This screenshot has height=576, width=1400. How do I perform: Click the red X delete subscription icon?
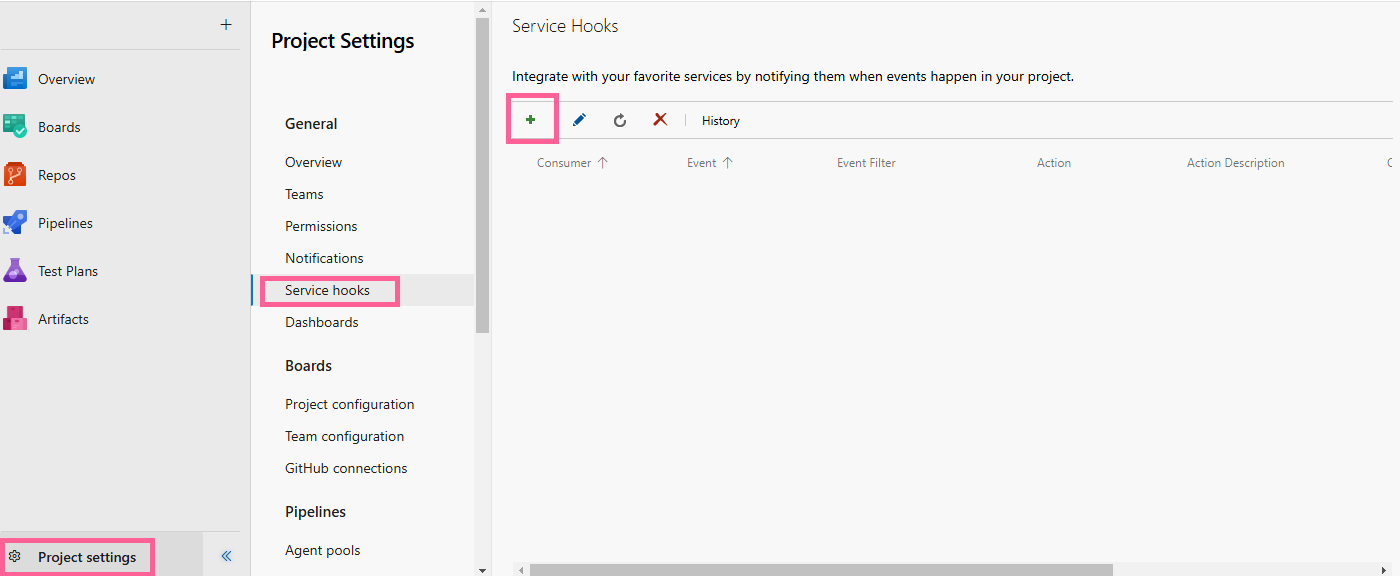[x=660, y=120]
